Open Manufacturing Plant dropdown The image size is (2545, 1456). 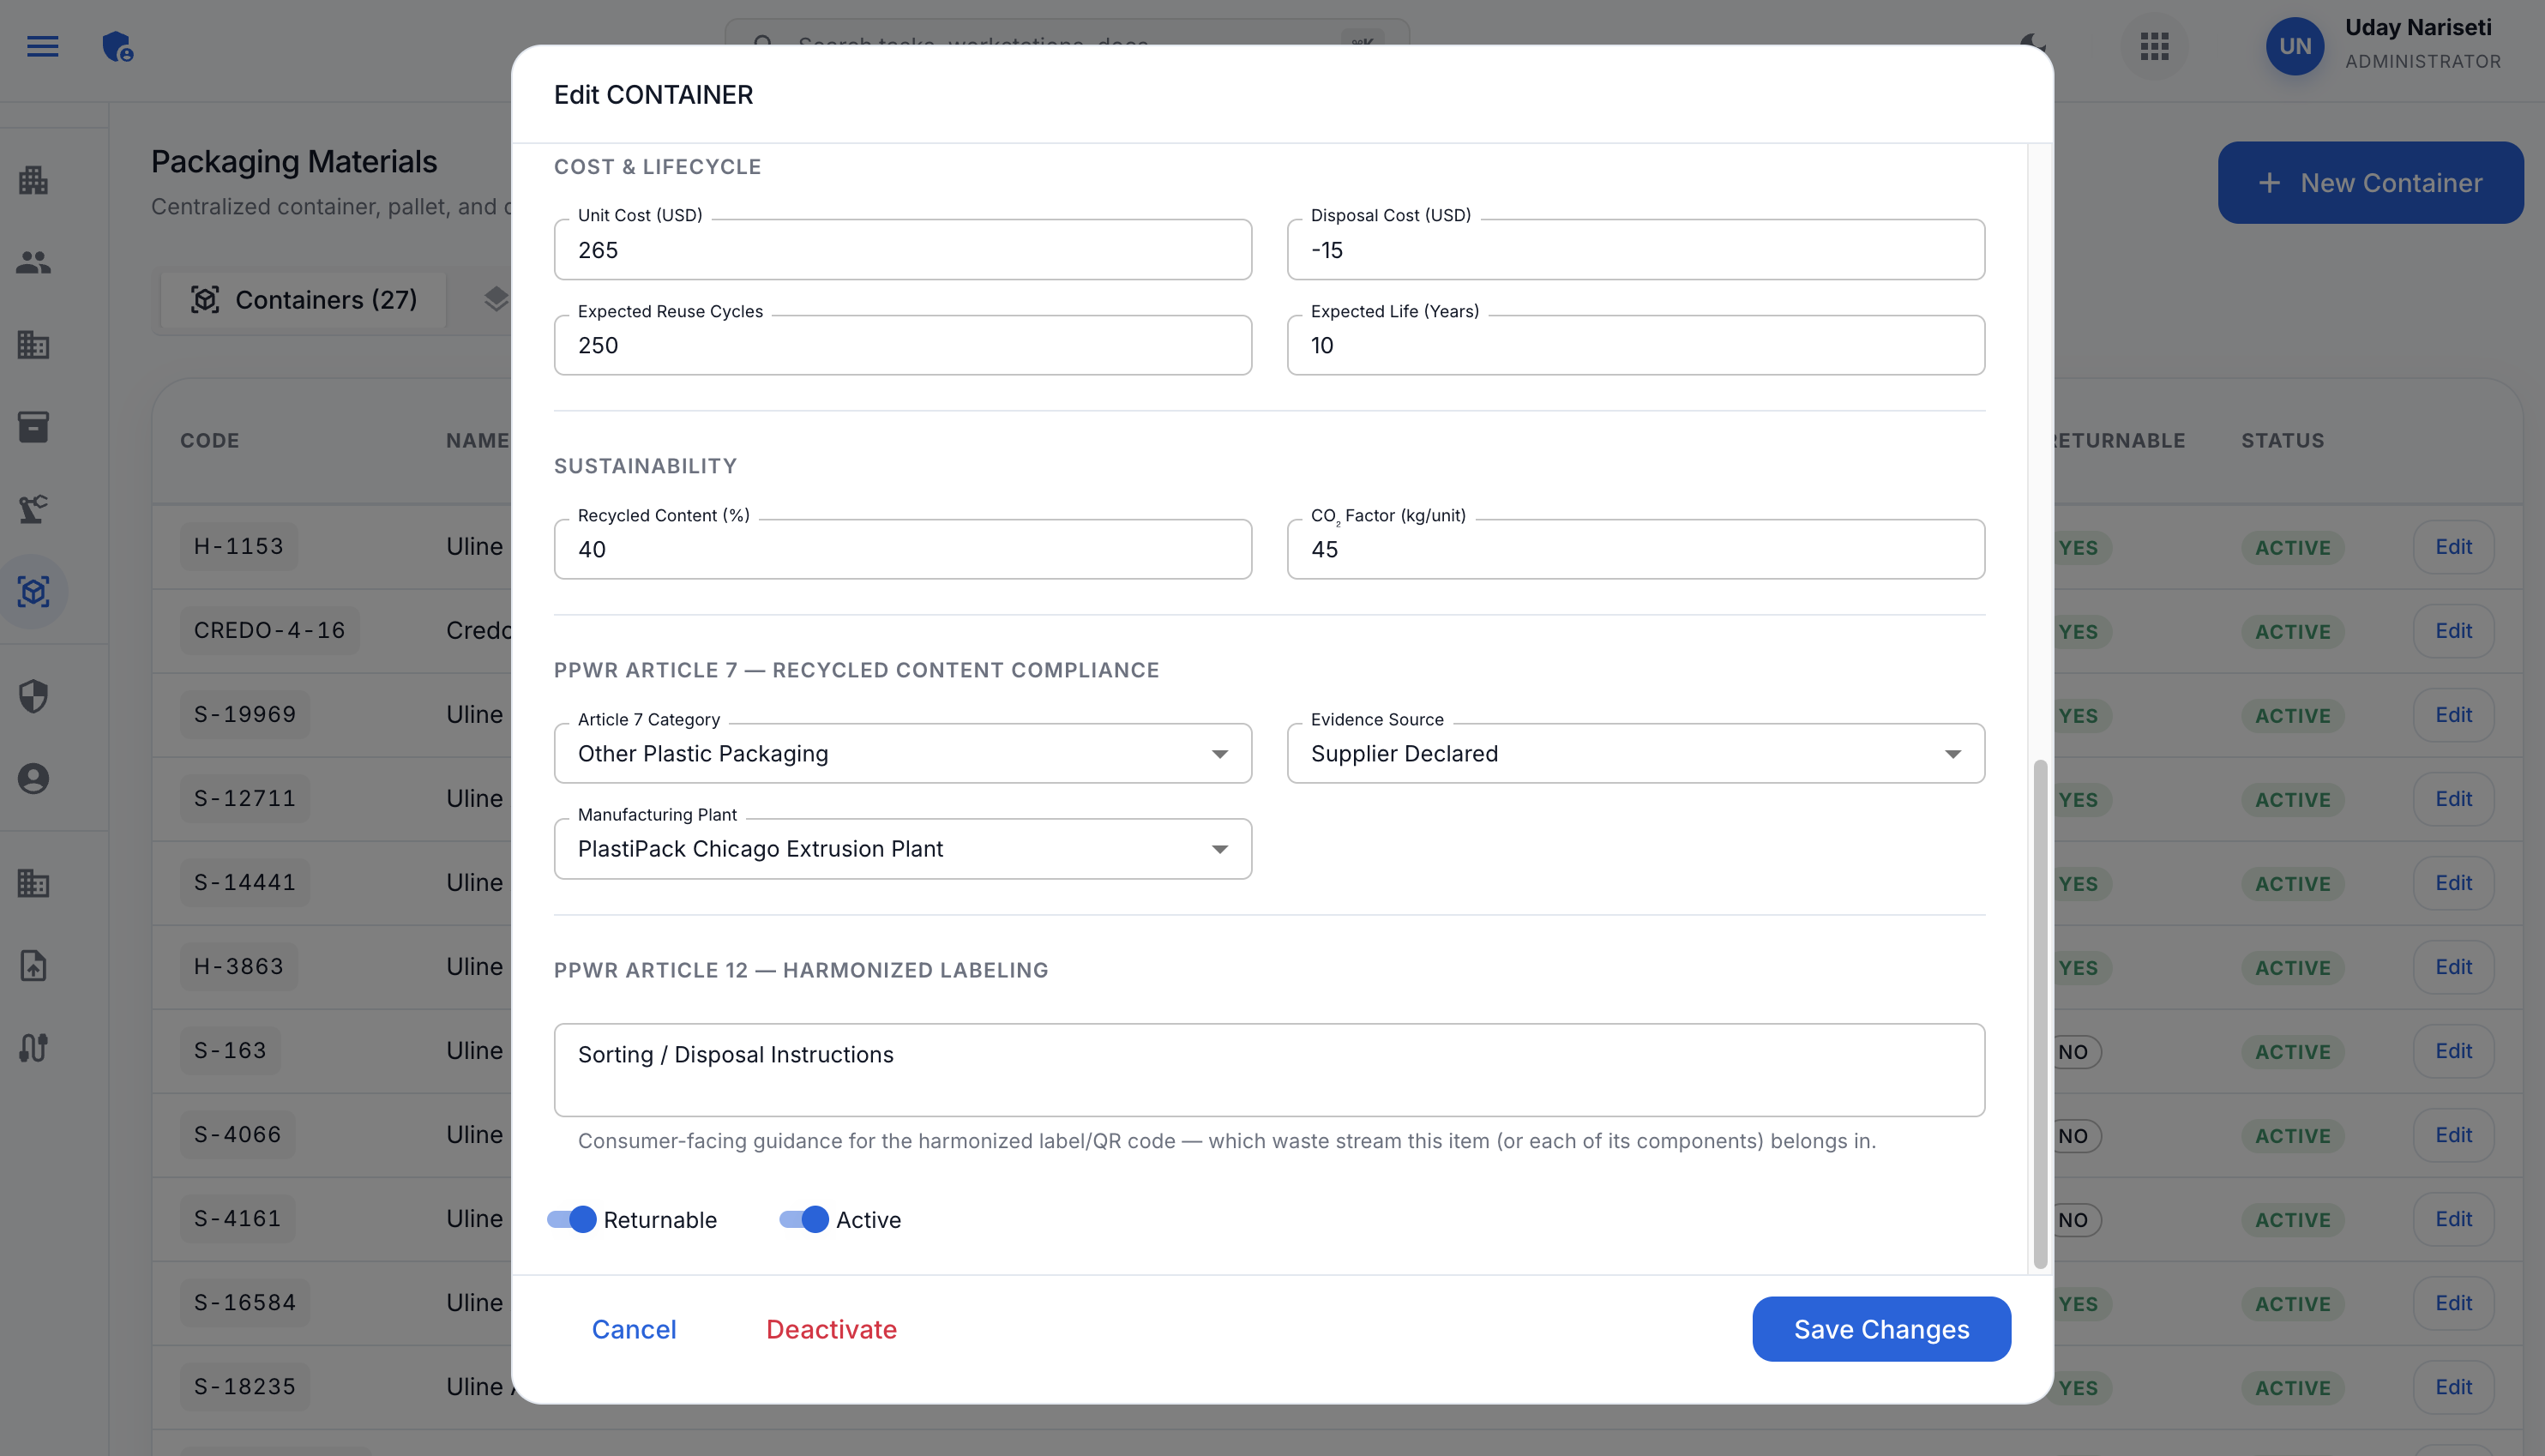902,849
